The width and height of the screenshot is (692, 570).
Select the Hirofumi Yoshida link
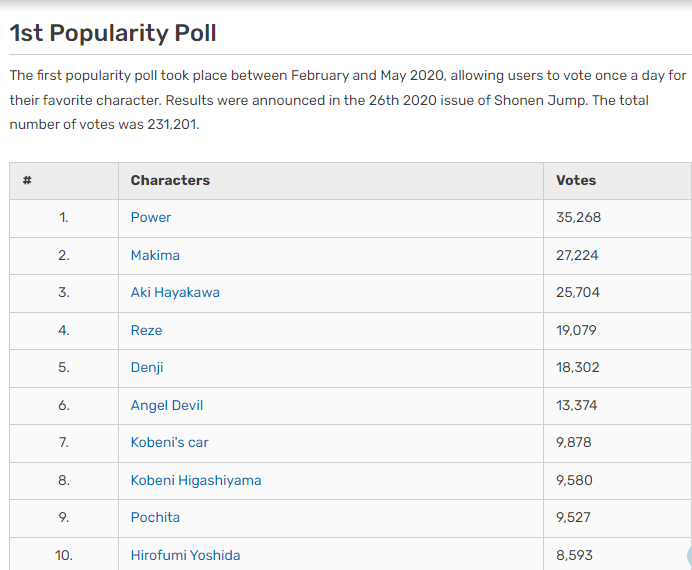pos(185,555)
